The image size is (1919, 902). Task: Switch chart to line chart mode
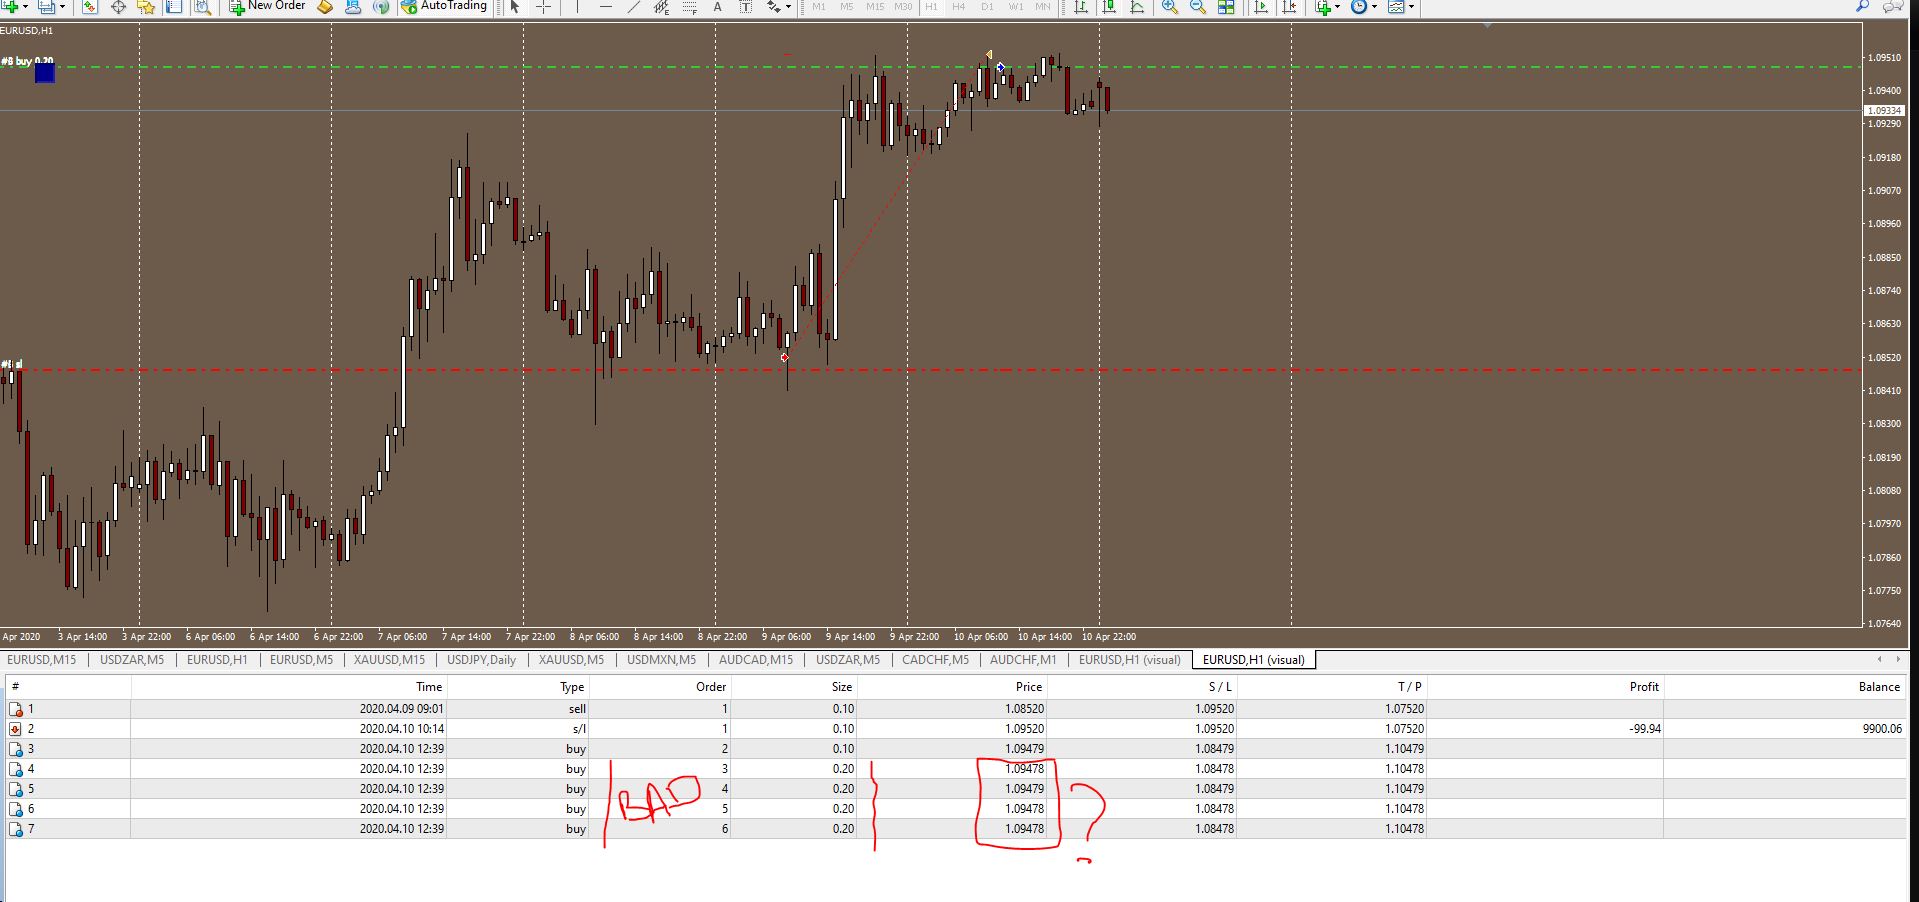point(1137,7)
